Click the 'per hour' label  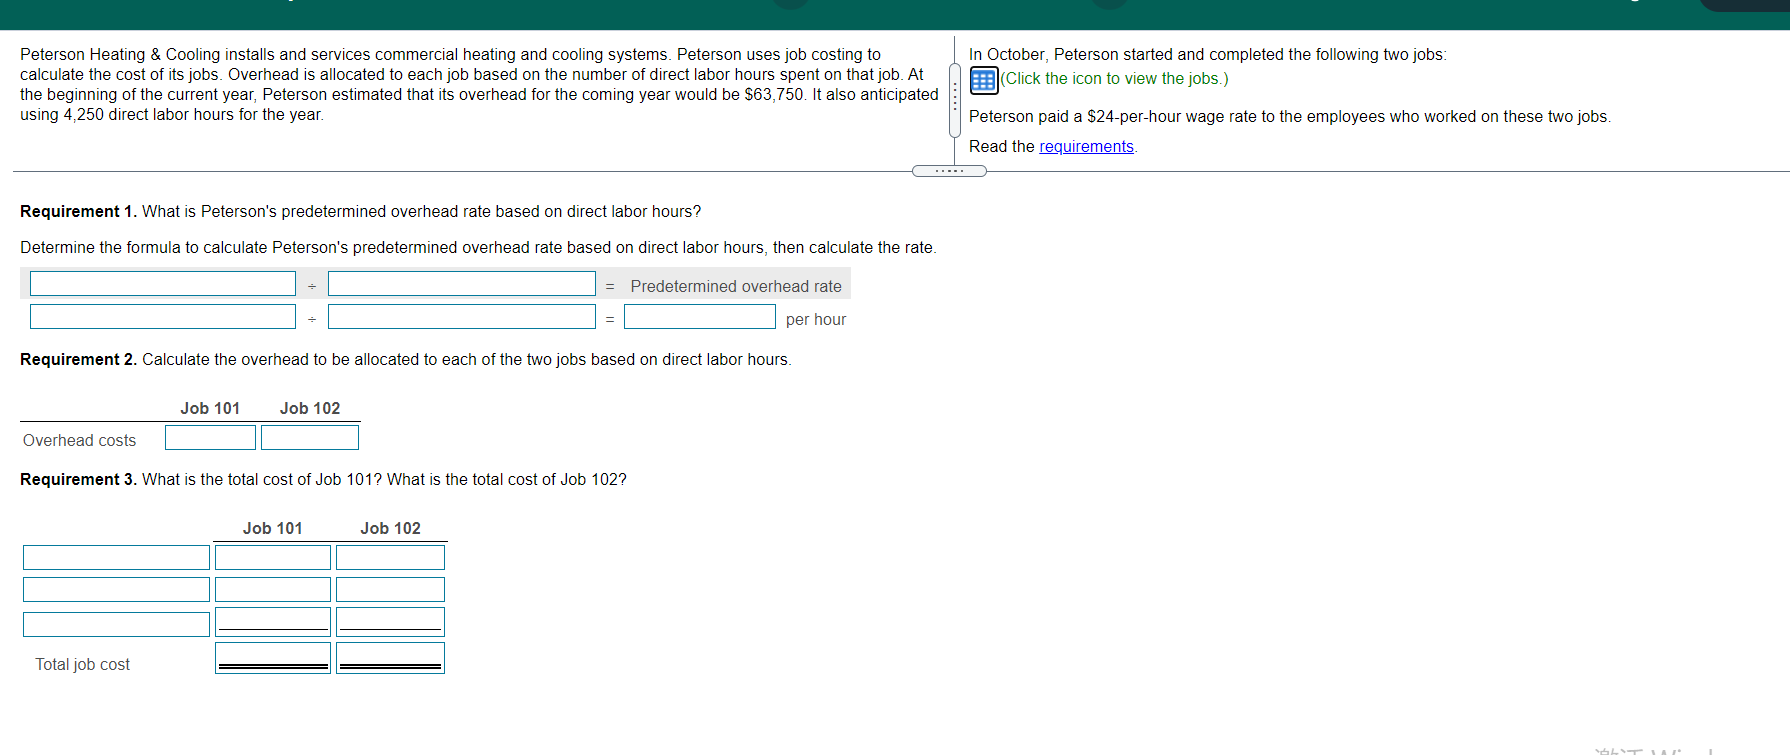pyautogui.click(x=816, y=320)
